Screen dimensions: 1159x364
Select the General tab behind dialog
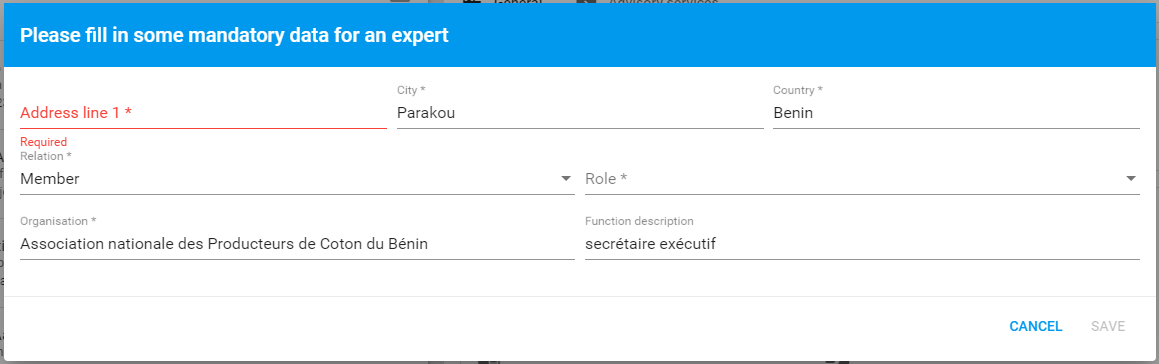tap(517, 2)
